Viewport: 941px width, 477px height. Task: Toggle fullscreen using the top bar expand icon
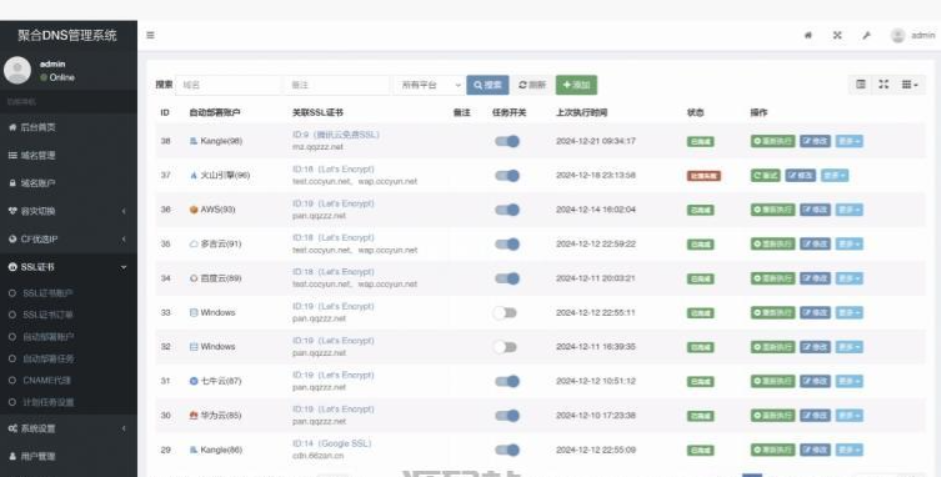point(837,35)
